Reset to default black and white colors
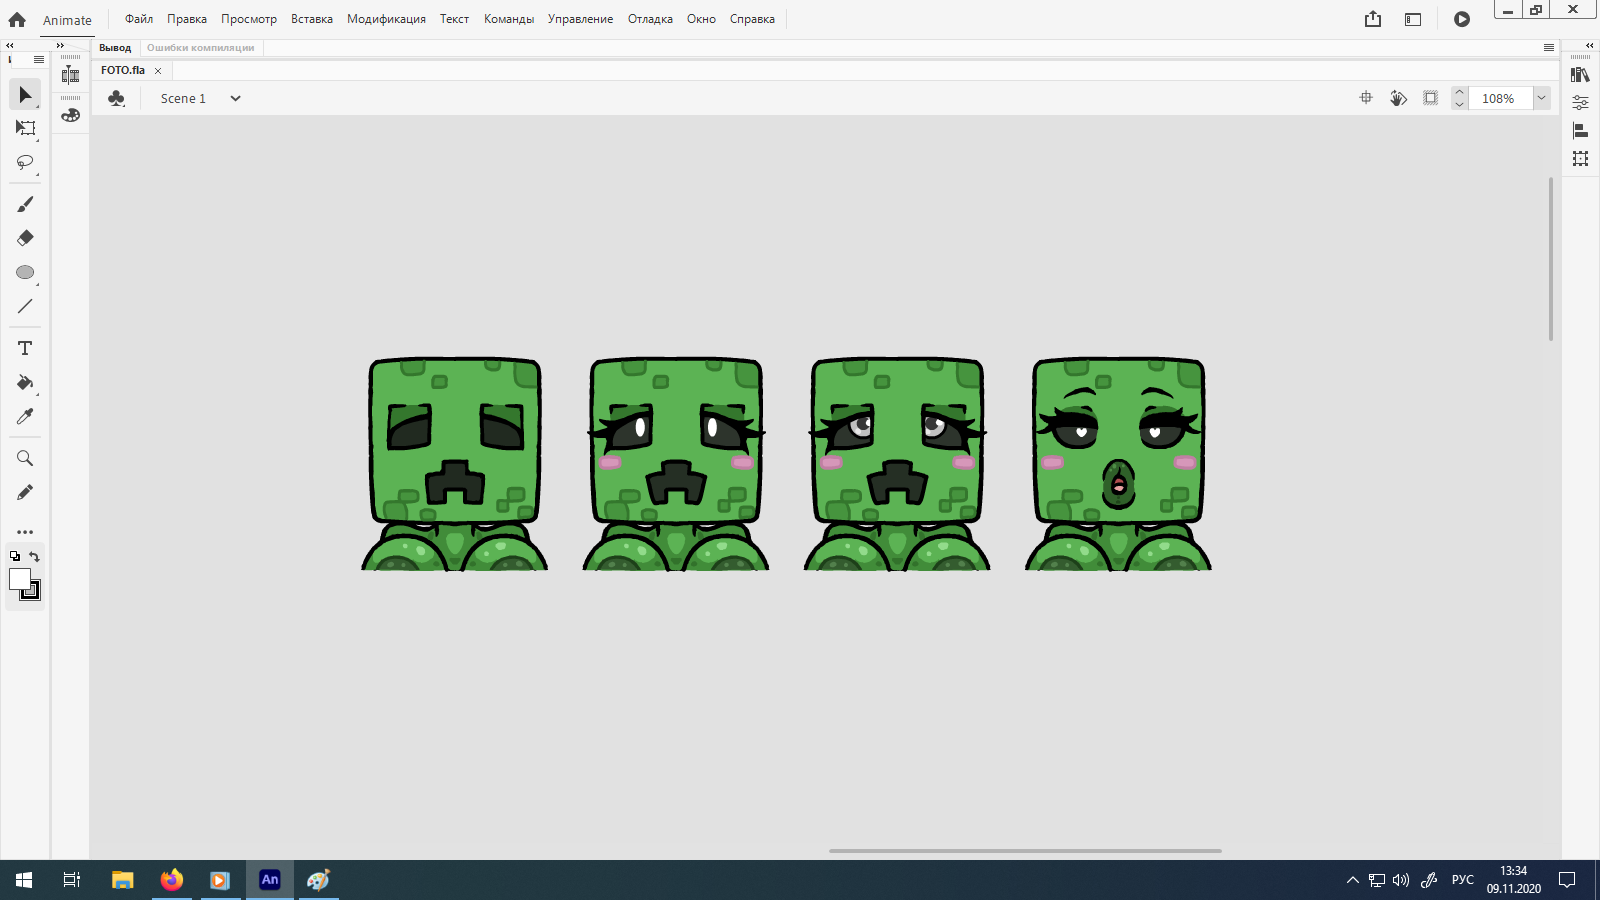The height and width of the screenshot is (900, 1600). [x=15, y=557]
